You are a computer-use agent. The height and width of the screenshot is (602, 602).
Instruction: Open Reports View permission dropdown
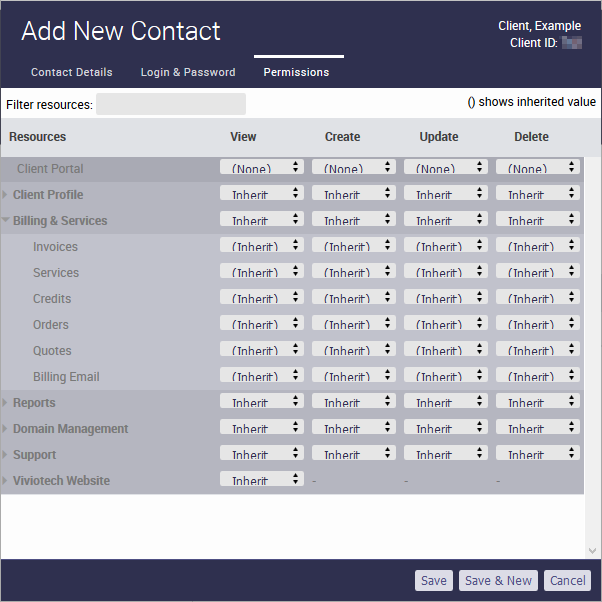[262, 401]
